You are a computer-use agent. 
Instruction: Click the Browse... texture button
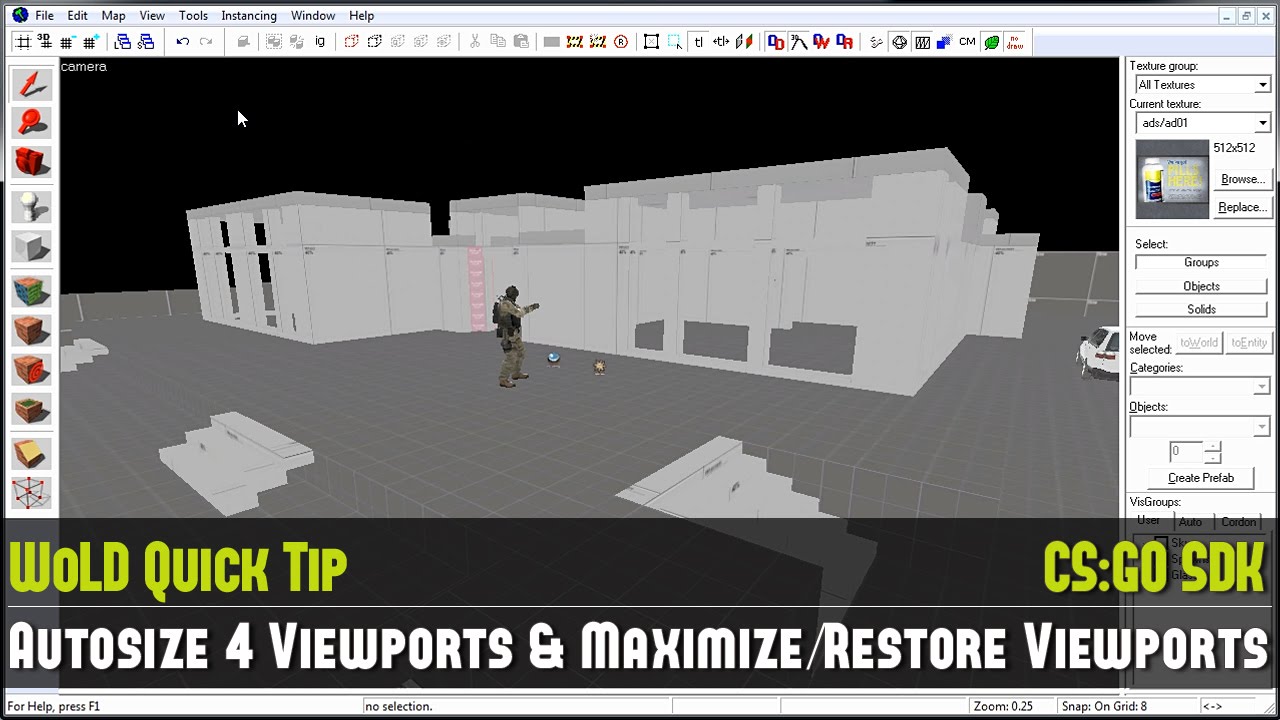click(1242, 179)
